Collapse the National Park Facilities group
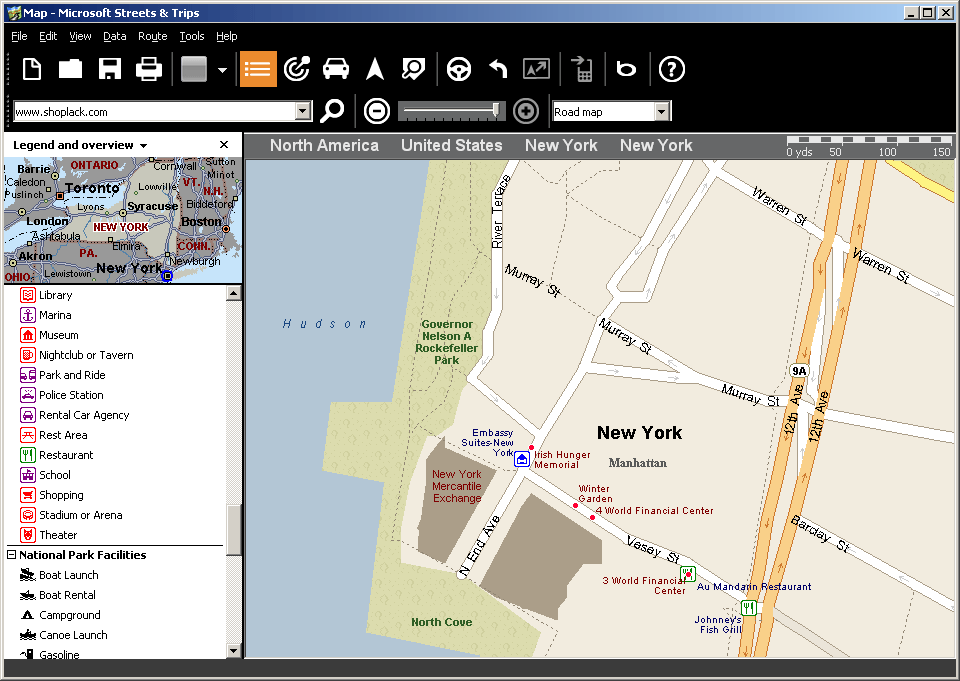 point(11,555)
